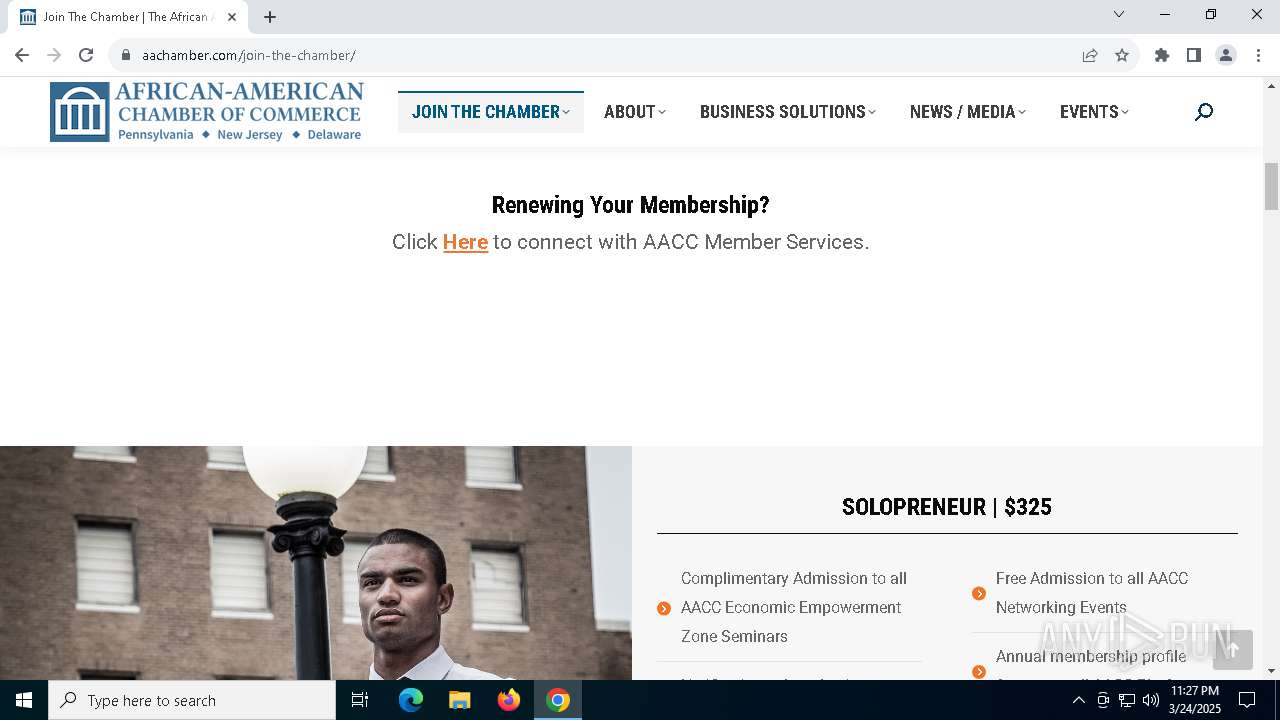Click the orange Here link

coord(465,242)
